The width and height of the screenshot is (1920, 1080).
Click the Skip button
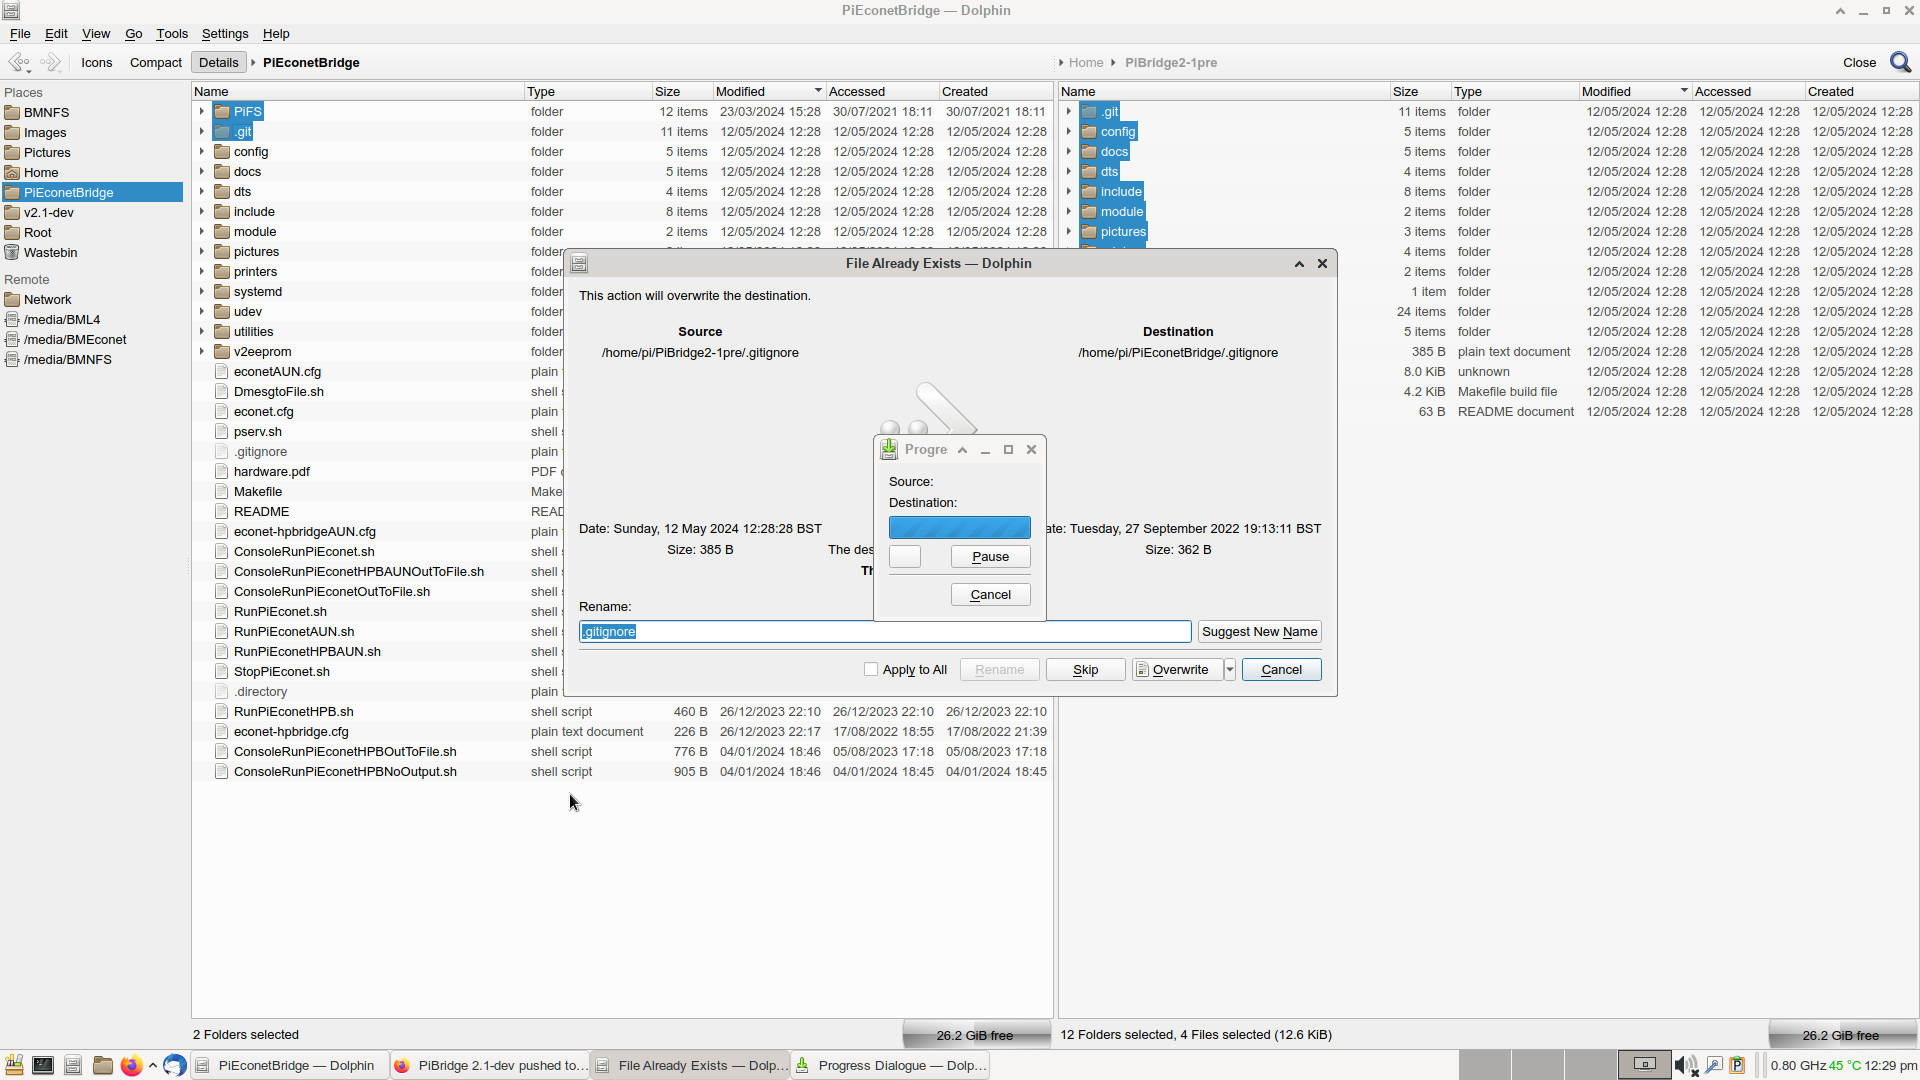pos(1085,670)
